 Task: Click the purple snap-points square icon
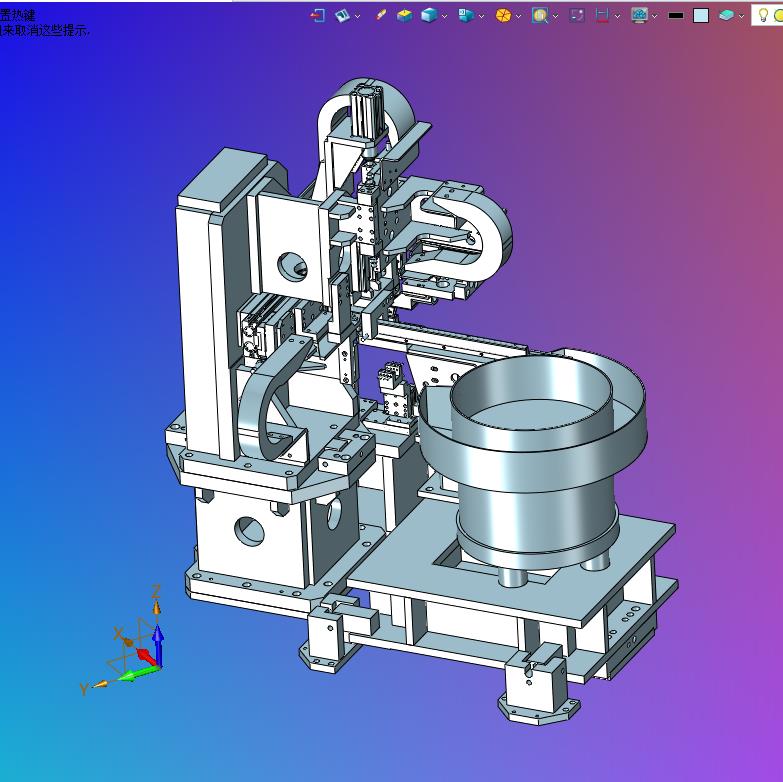point(577,15)
